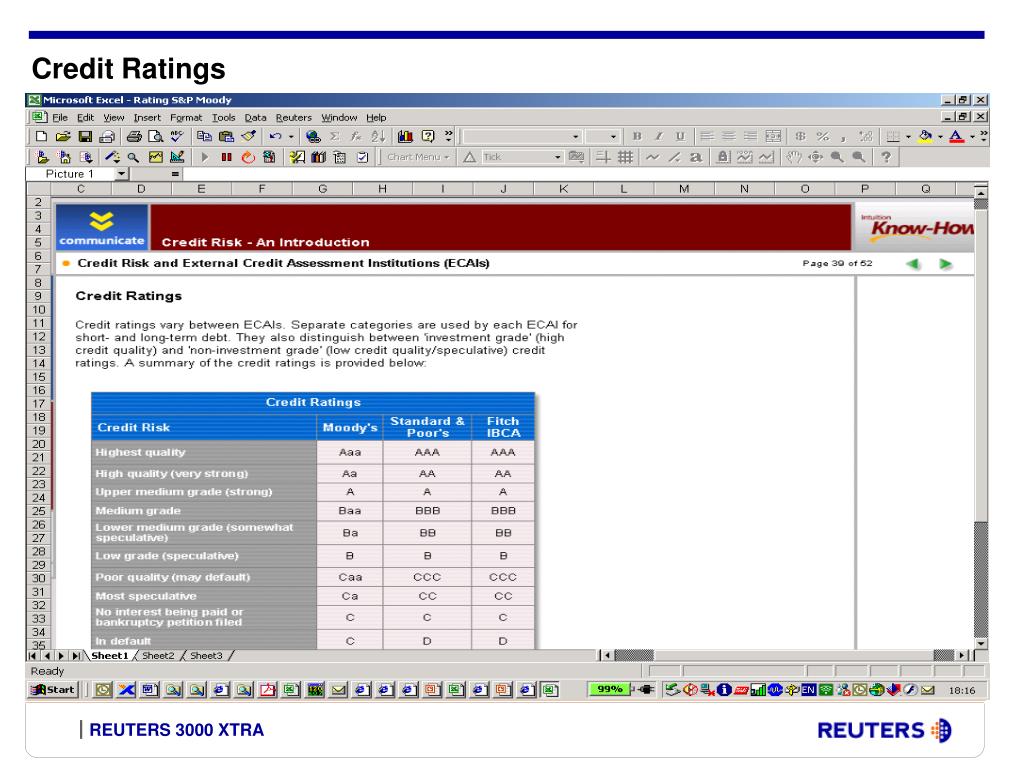Click the Windows Start button
1024x768 pixels.
54,690
